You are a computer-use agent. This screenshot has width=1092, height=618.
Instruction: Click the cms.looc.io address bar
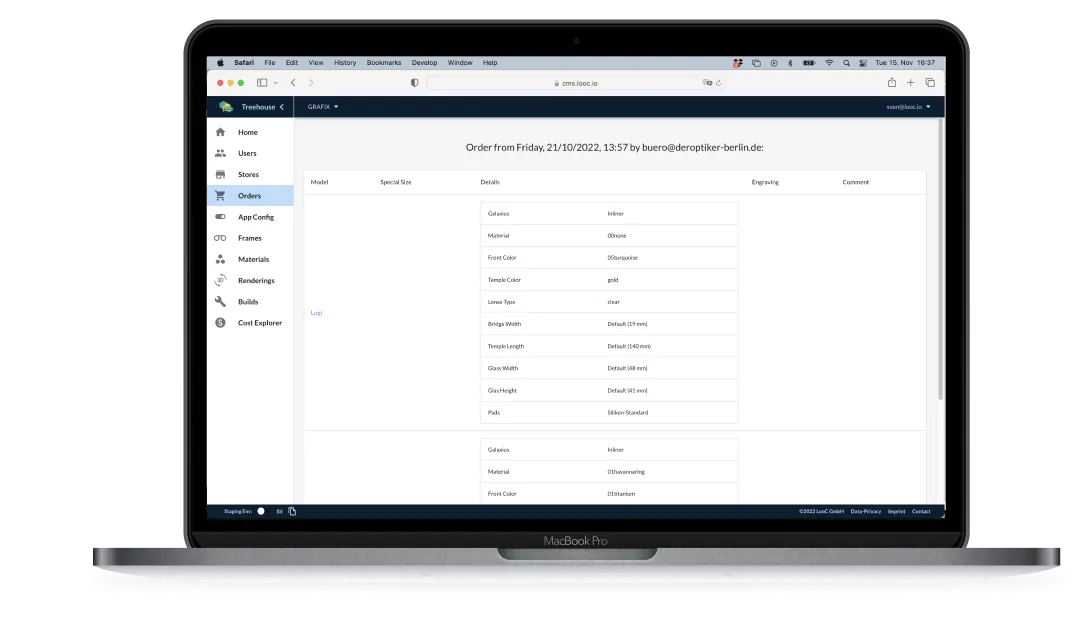click(x=575, y=83)
